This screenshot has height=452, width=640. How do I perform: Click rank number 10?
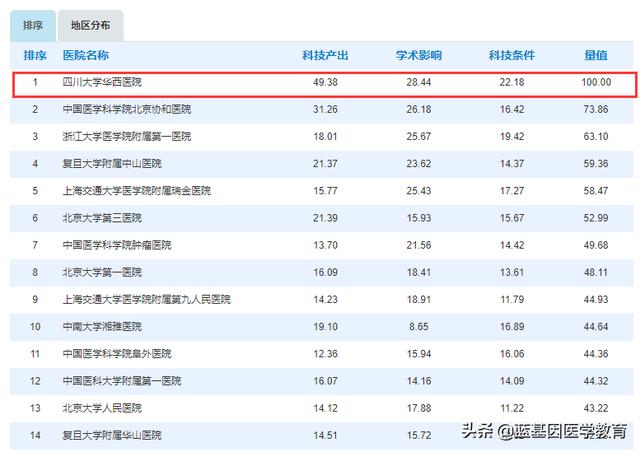pos(35,327)
